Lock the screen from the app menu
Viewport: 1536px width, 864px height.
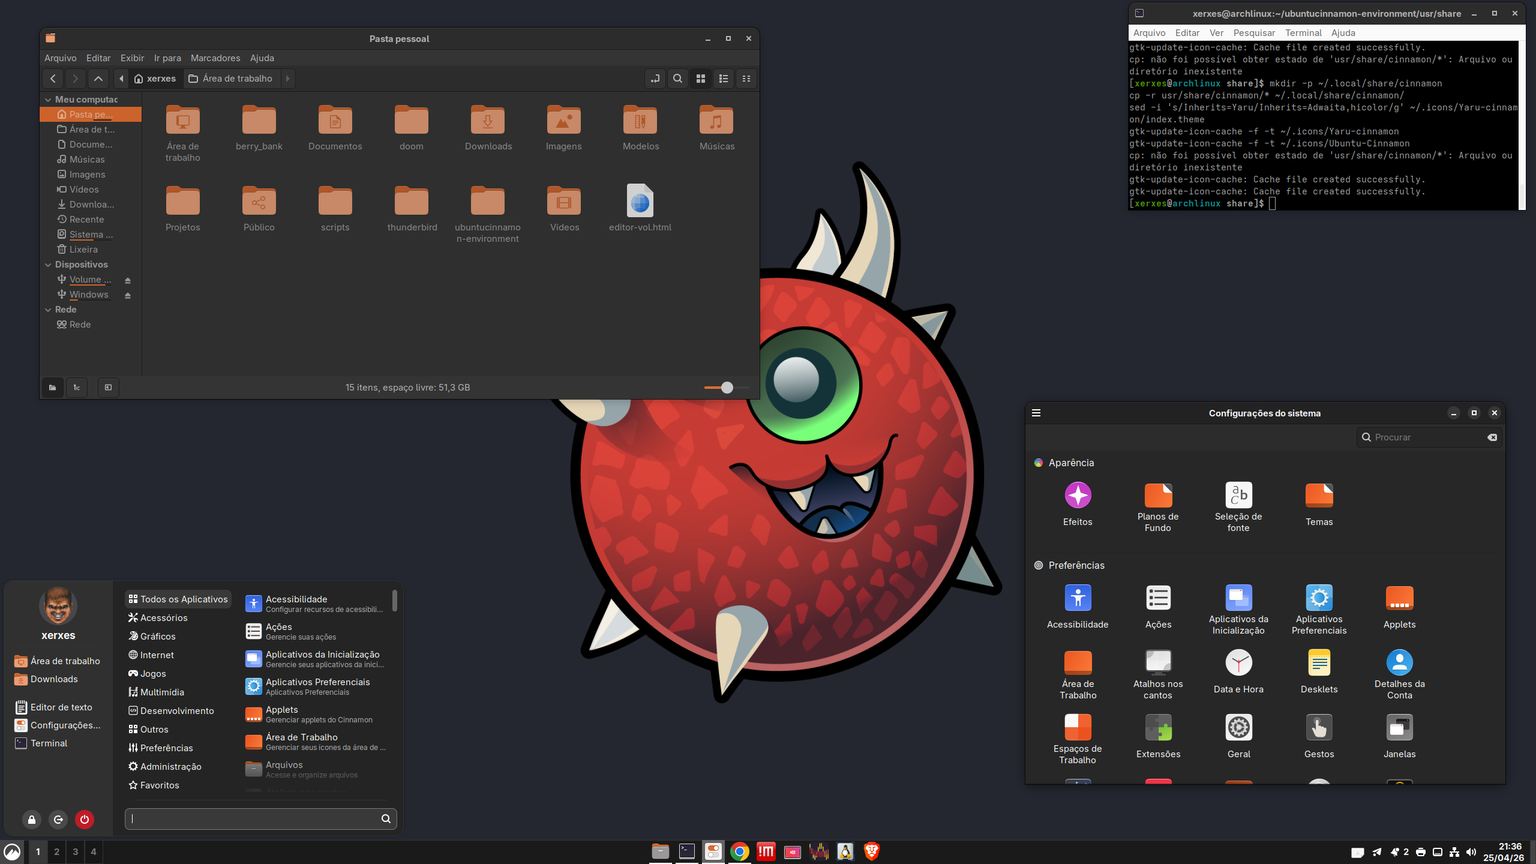click(32, 820)
